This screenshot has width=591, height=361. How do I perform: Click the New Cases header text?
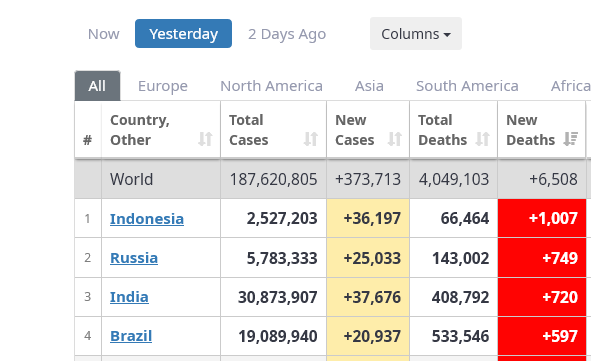coord(355,130)
